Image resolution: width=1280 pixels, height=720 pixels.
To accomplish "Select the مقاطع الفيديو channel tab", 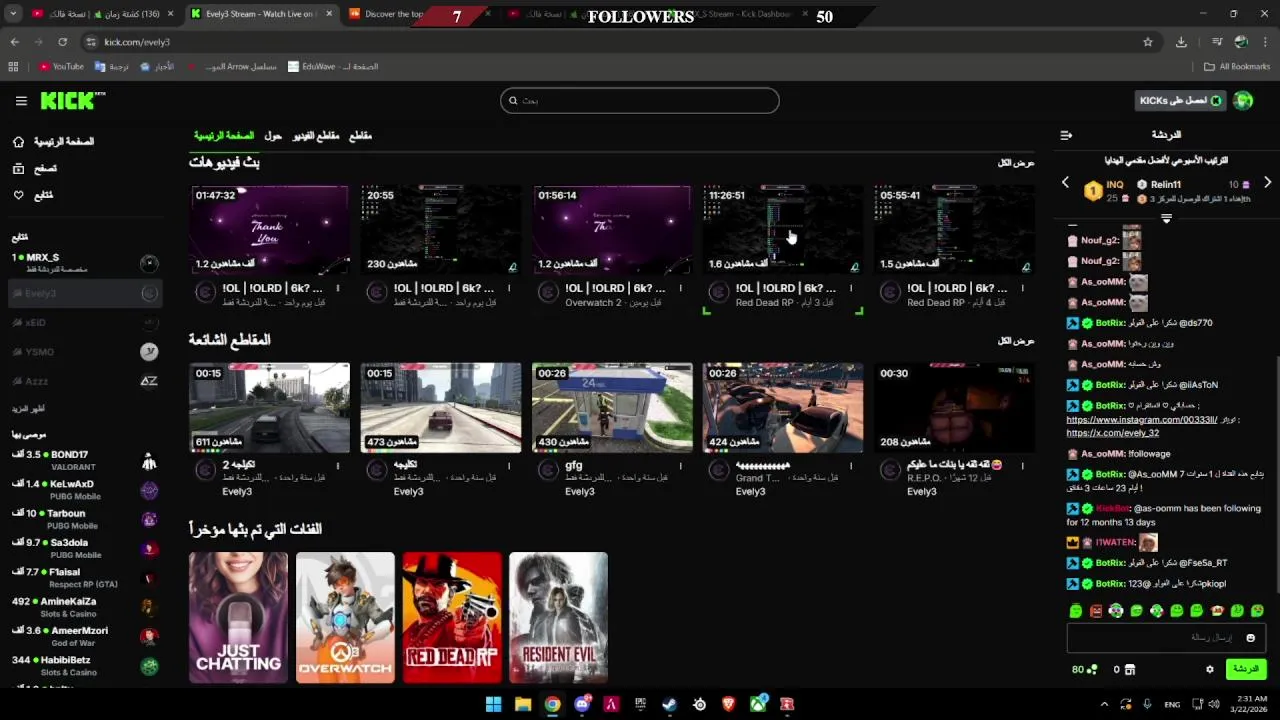I will [315, 136].
